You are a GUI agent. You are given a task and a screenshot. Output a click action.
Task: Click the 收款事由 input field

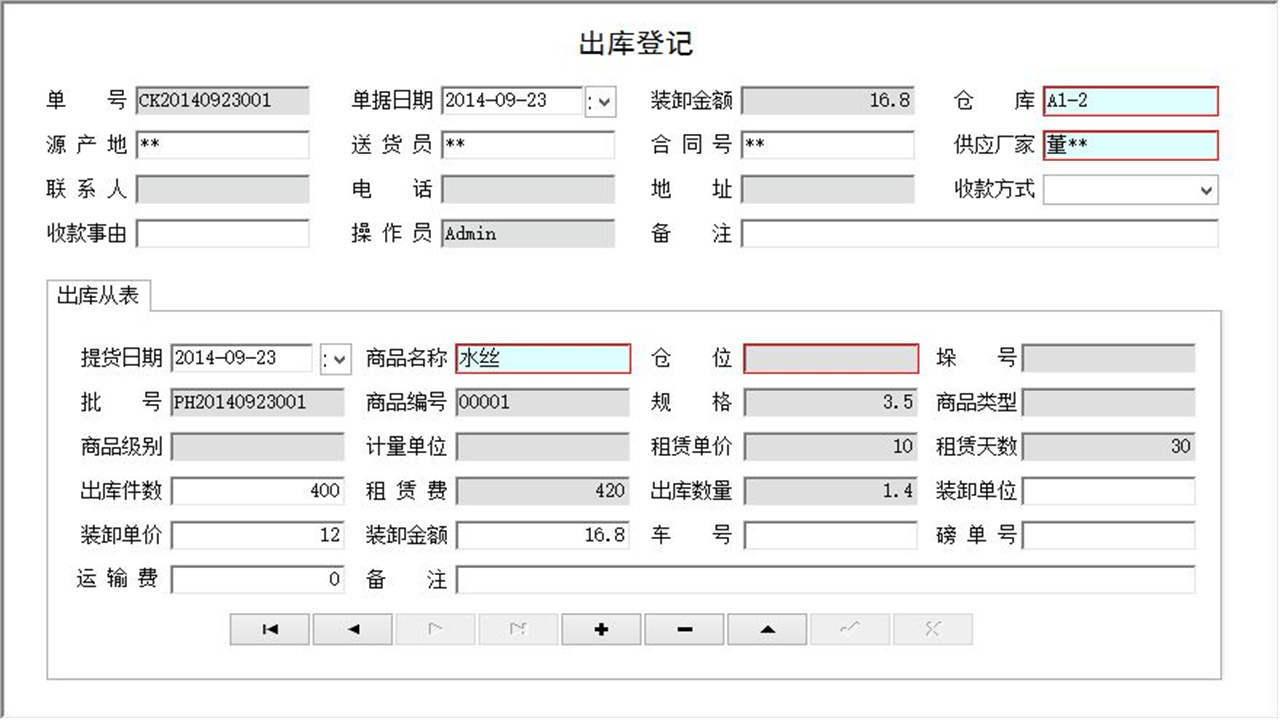click(222, 234)
